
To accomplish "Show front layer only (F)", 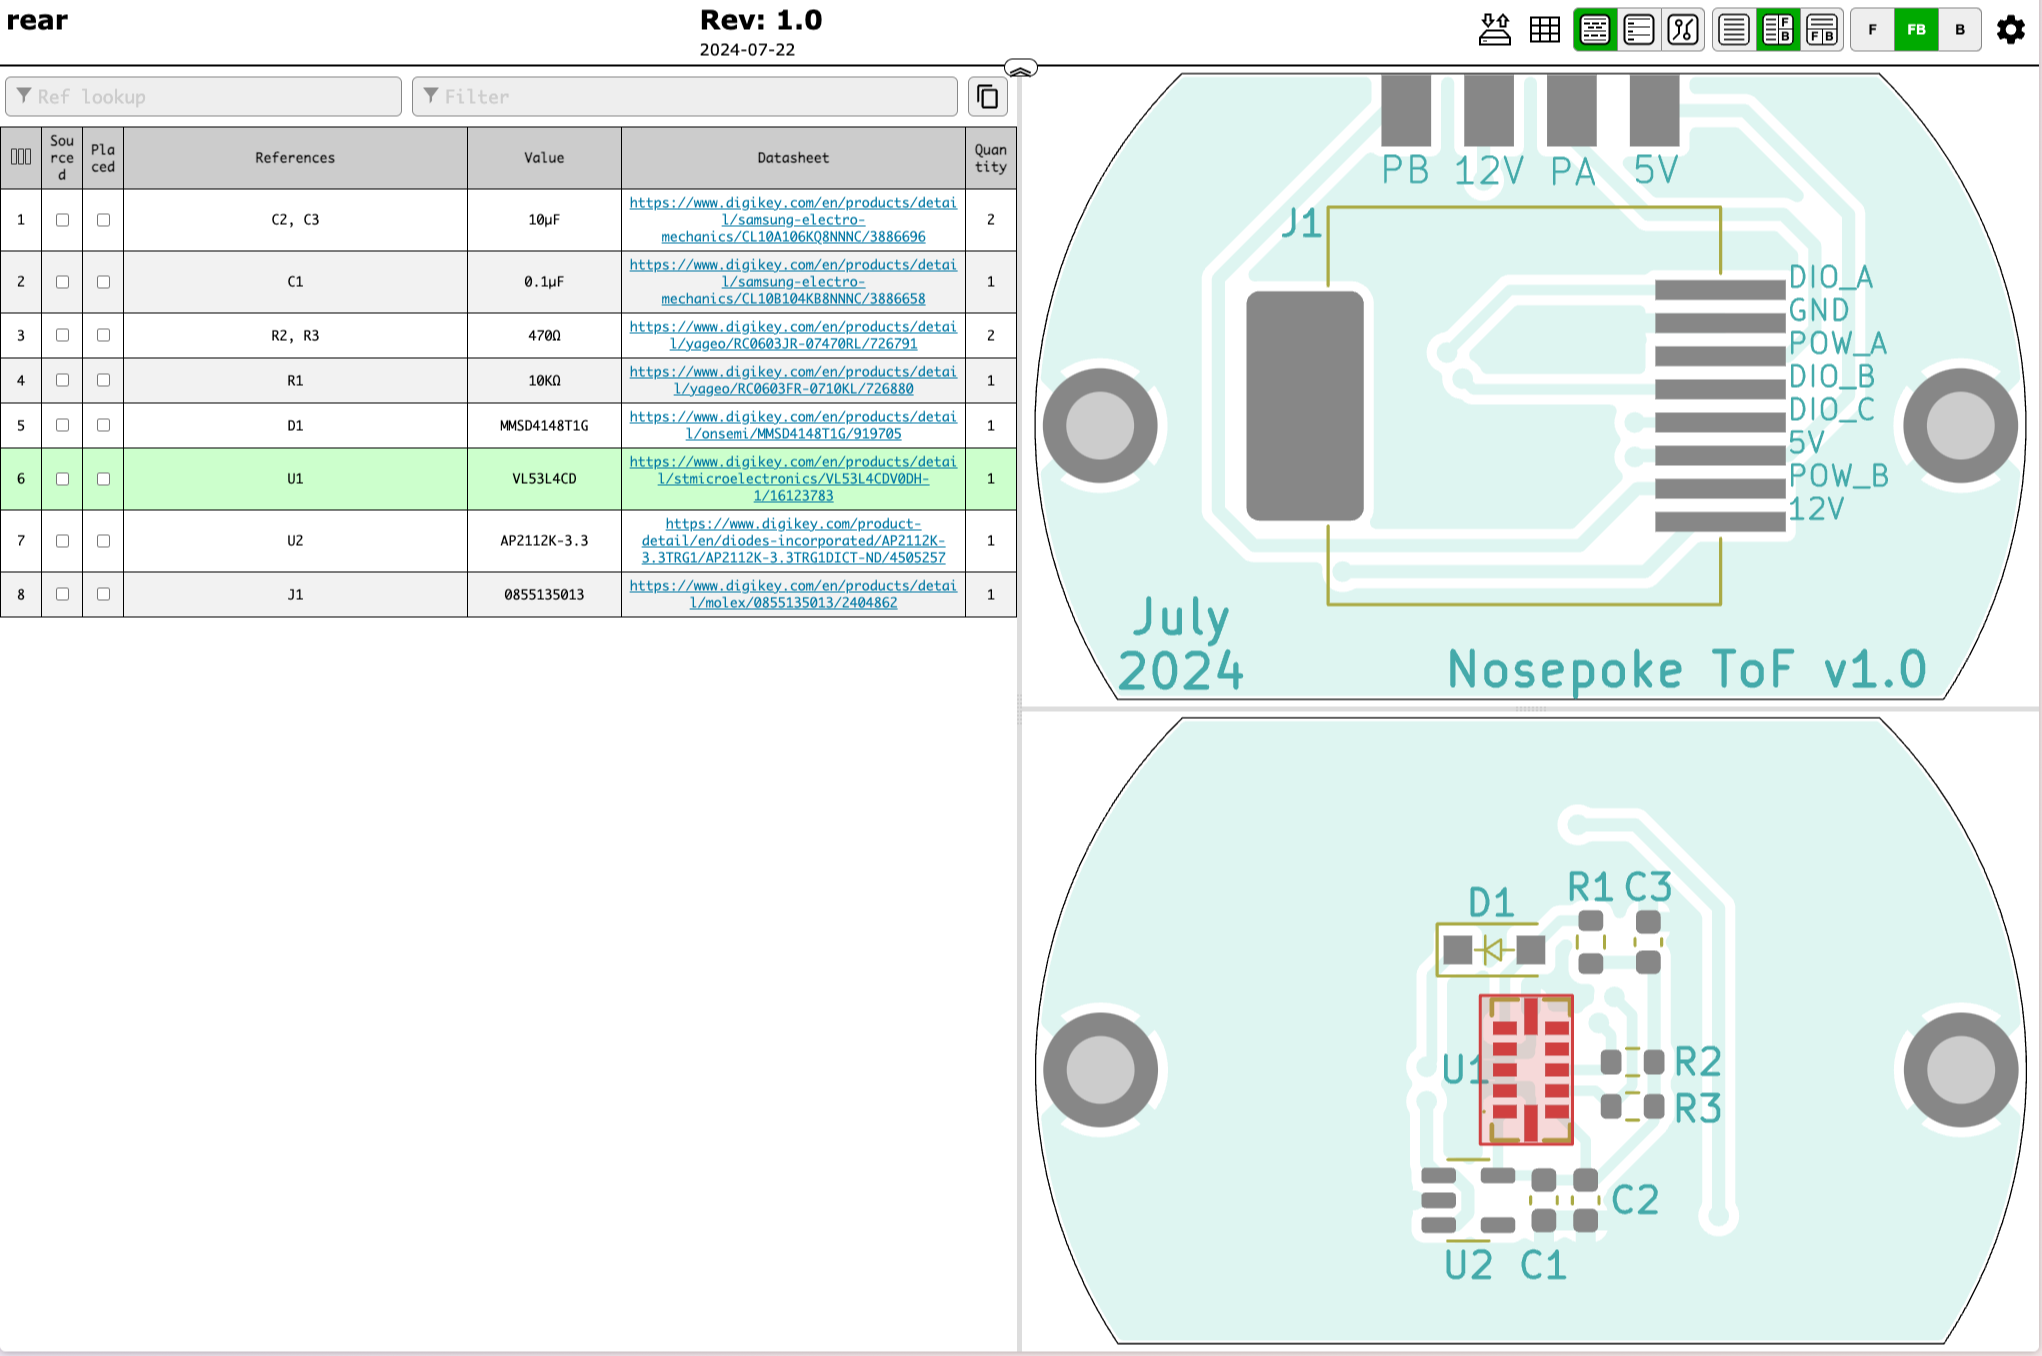I will [x=1873, y=30].
